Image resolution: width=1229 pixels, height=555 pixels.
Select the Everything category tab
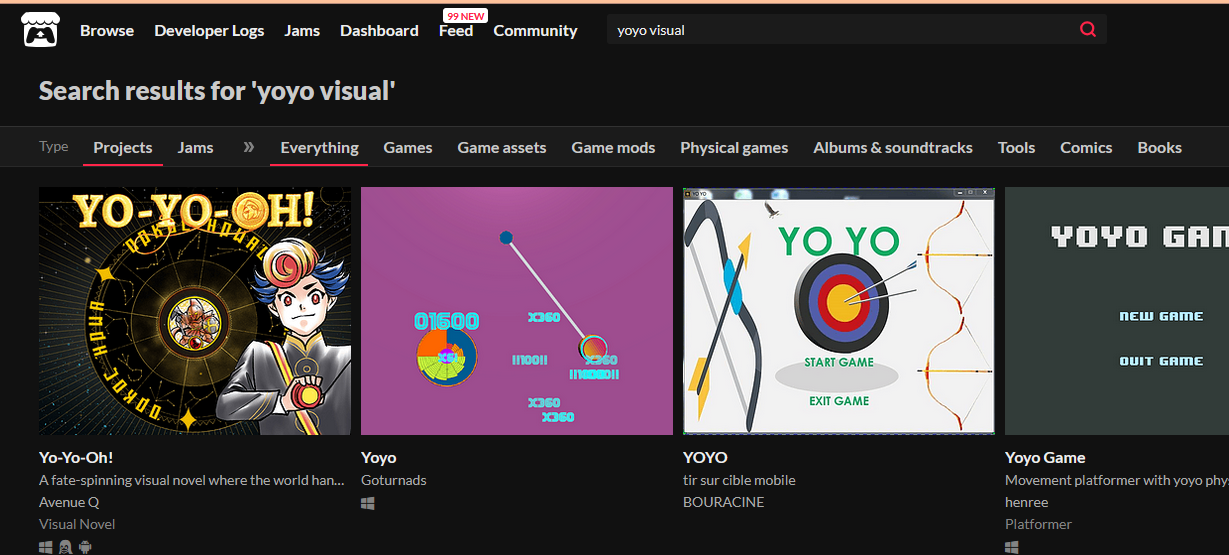[319, 147]
